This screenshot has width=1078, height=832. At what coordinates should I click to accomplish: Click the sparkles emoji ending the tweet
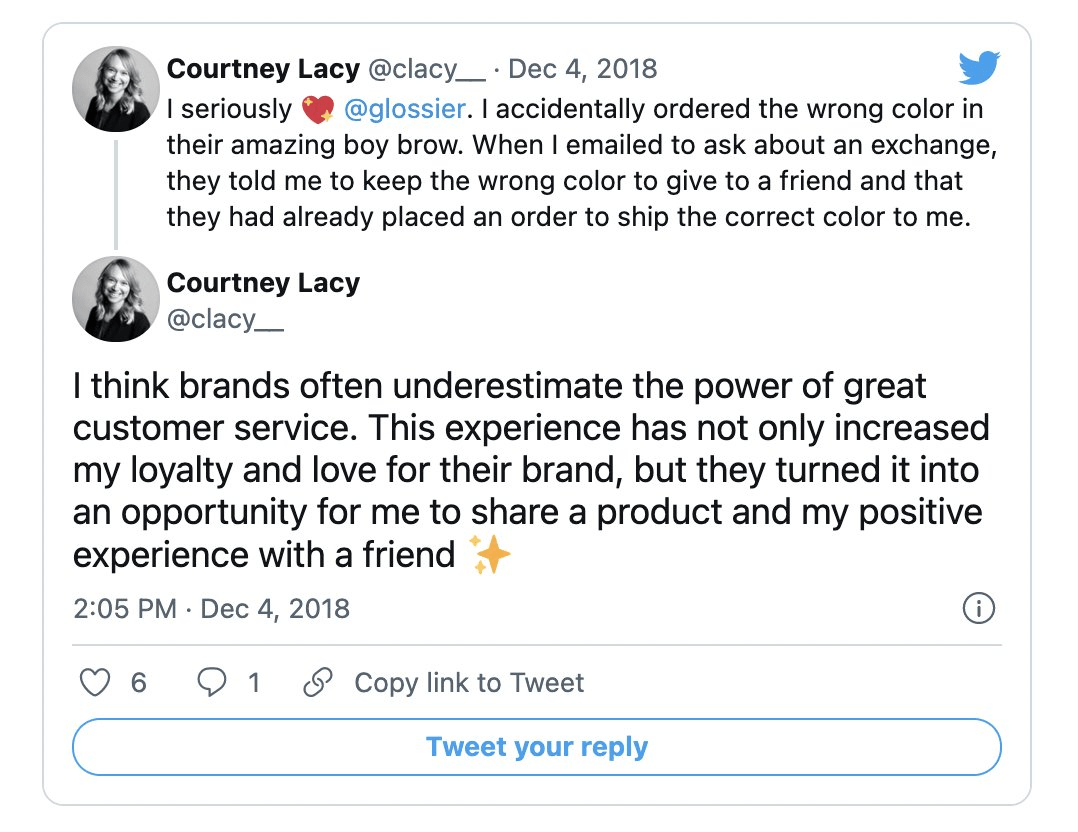point(491,554)
